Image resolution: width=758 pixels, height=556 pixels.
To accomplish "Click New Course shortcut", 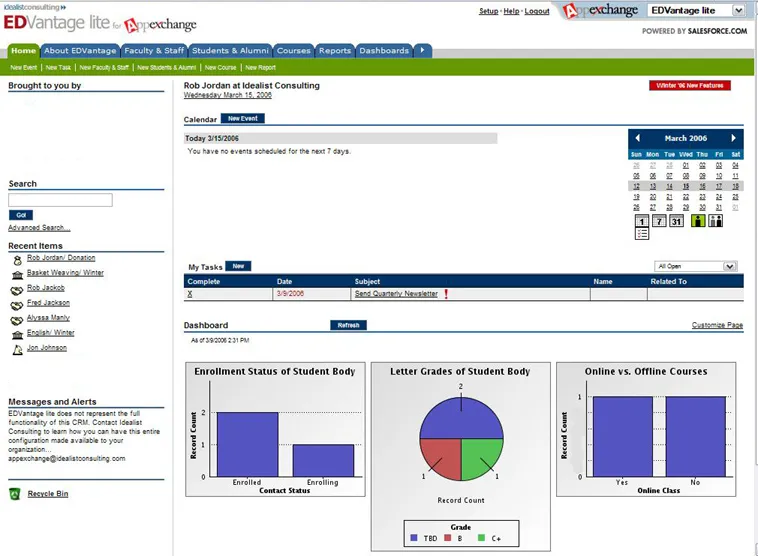I will pyautogui.click(x=220, y=68).
